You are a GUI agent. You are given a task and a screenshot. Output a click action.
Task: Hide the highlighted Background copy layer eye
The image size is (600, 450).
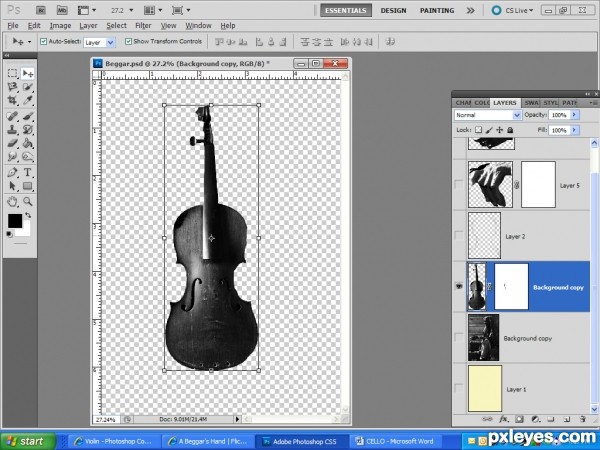459,286
